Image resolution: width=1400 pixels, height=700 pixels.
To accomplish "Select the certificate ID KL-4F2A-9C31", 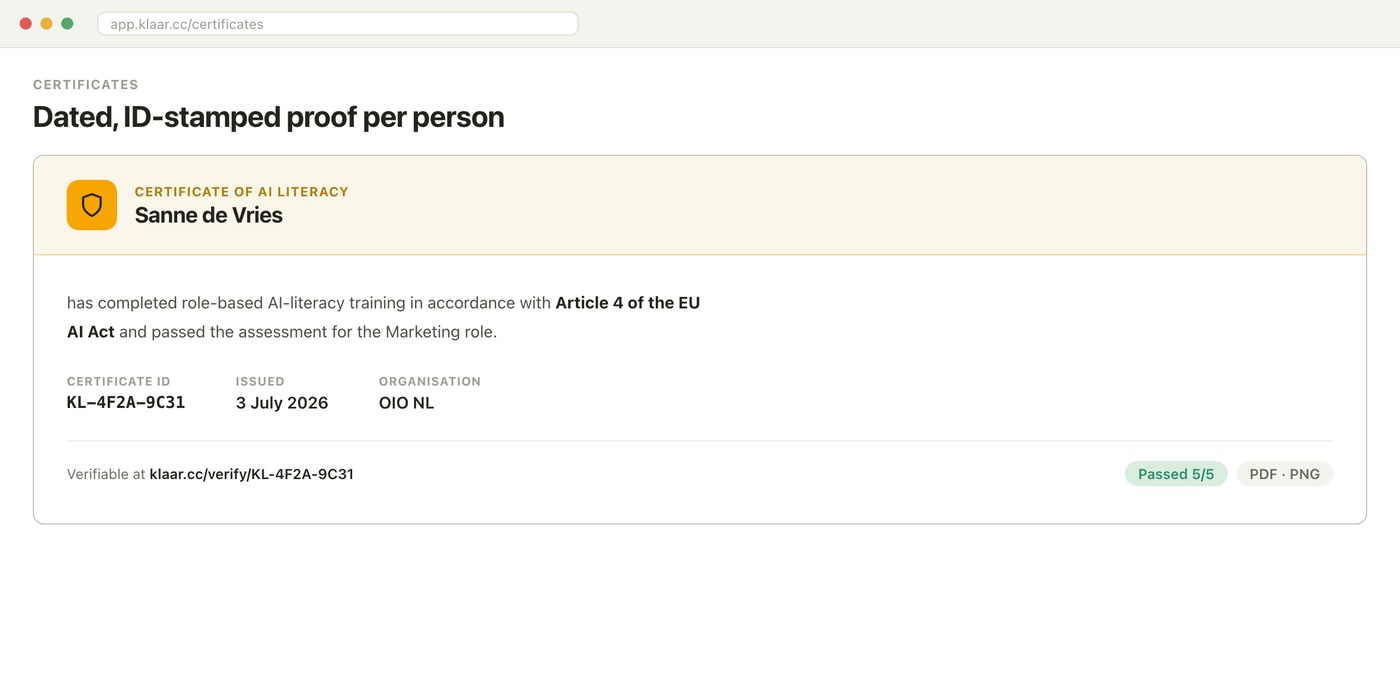I will [126, 403].
